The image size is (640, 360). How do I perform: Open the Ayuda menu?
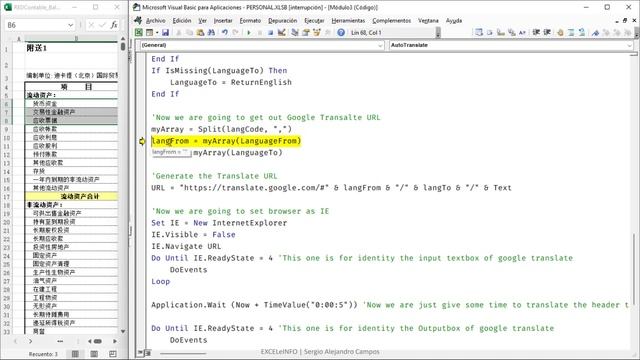[x=454, y=20]
